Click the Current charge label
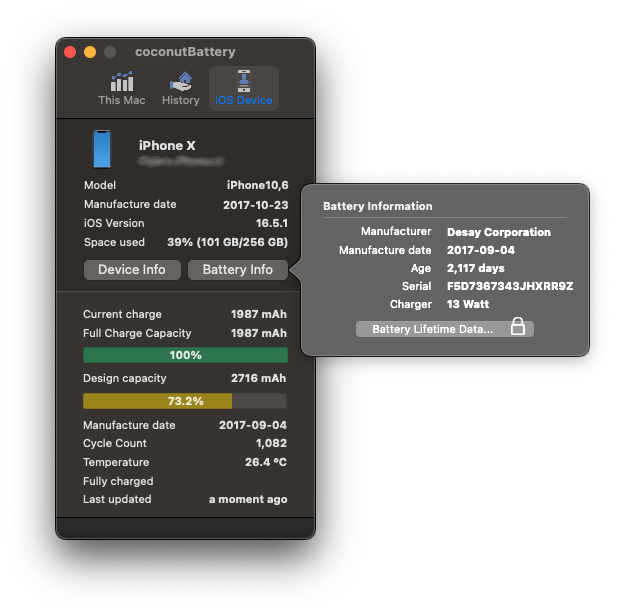The width and height of the screenshot is (625, 613). (122, 314)
